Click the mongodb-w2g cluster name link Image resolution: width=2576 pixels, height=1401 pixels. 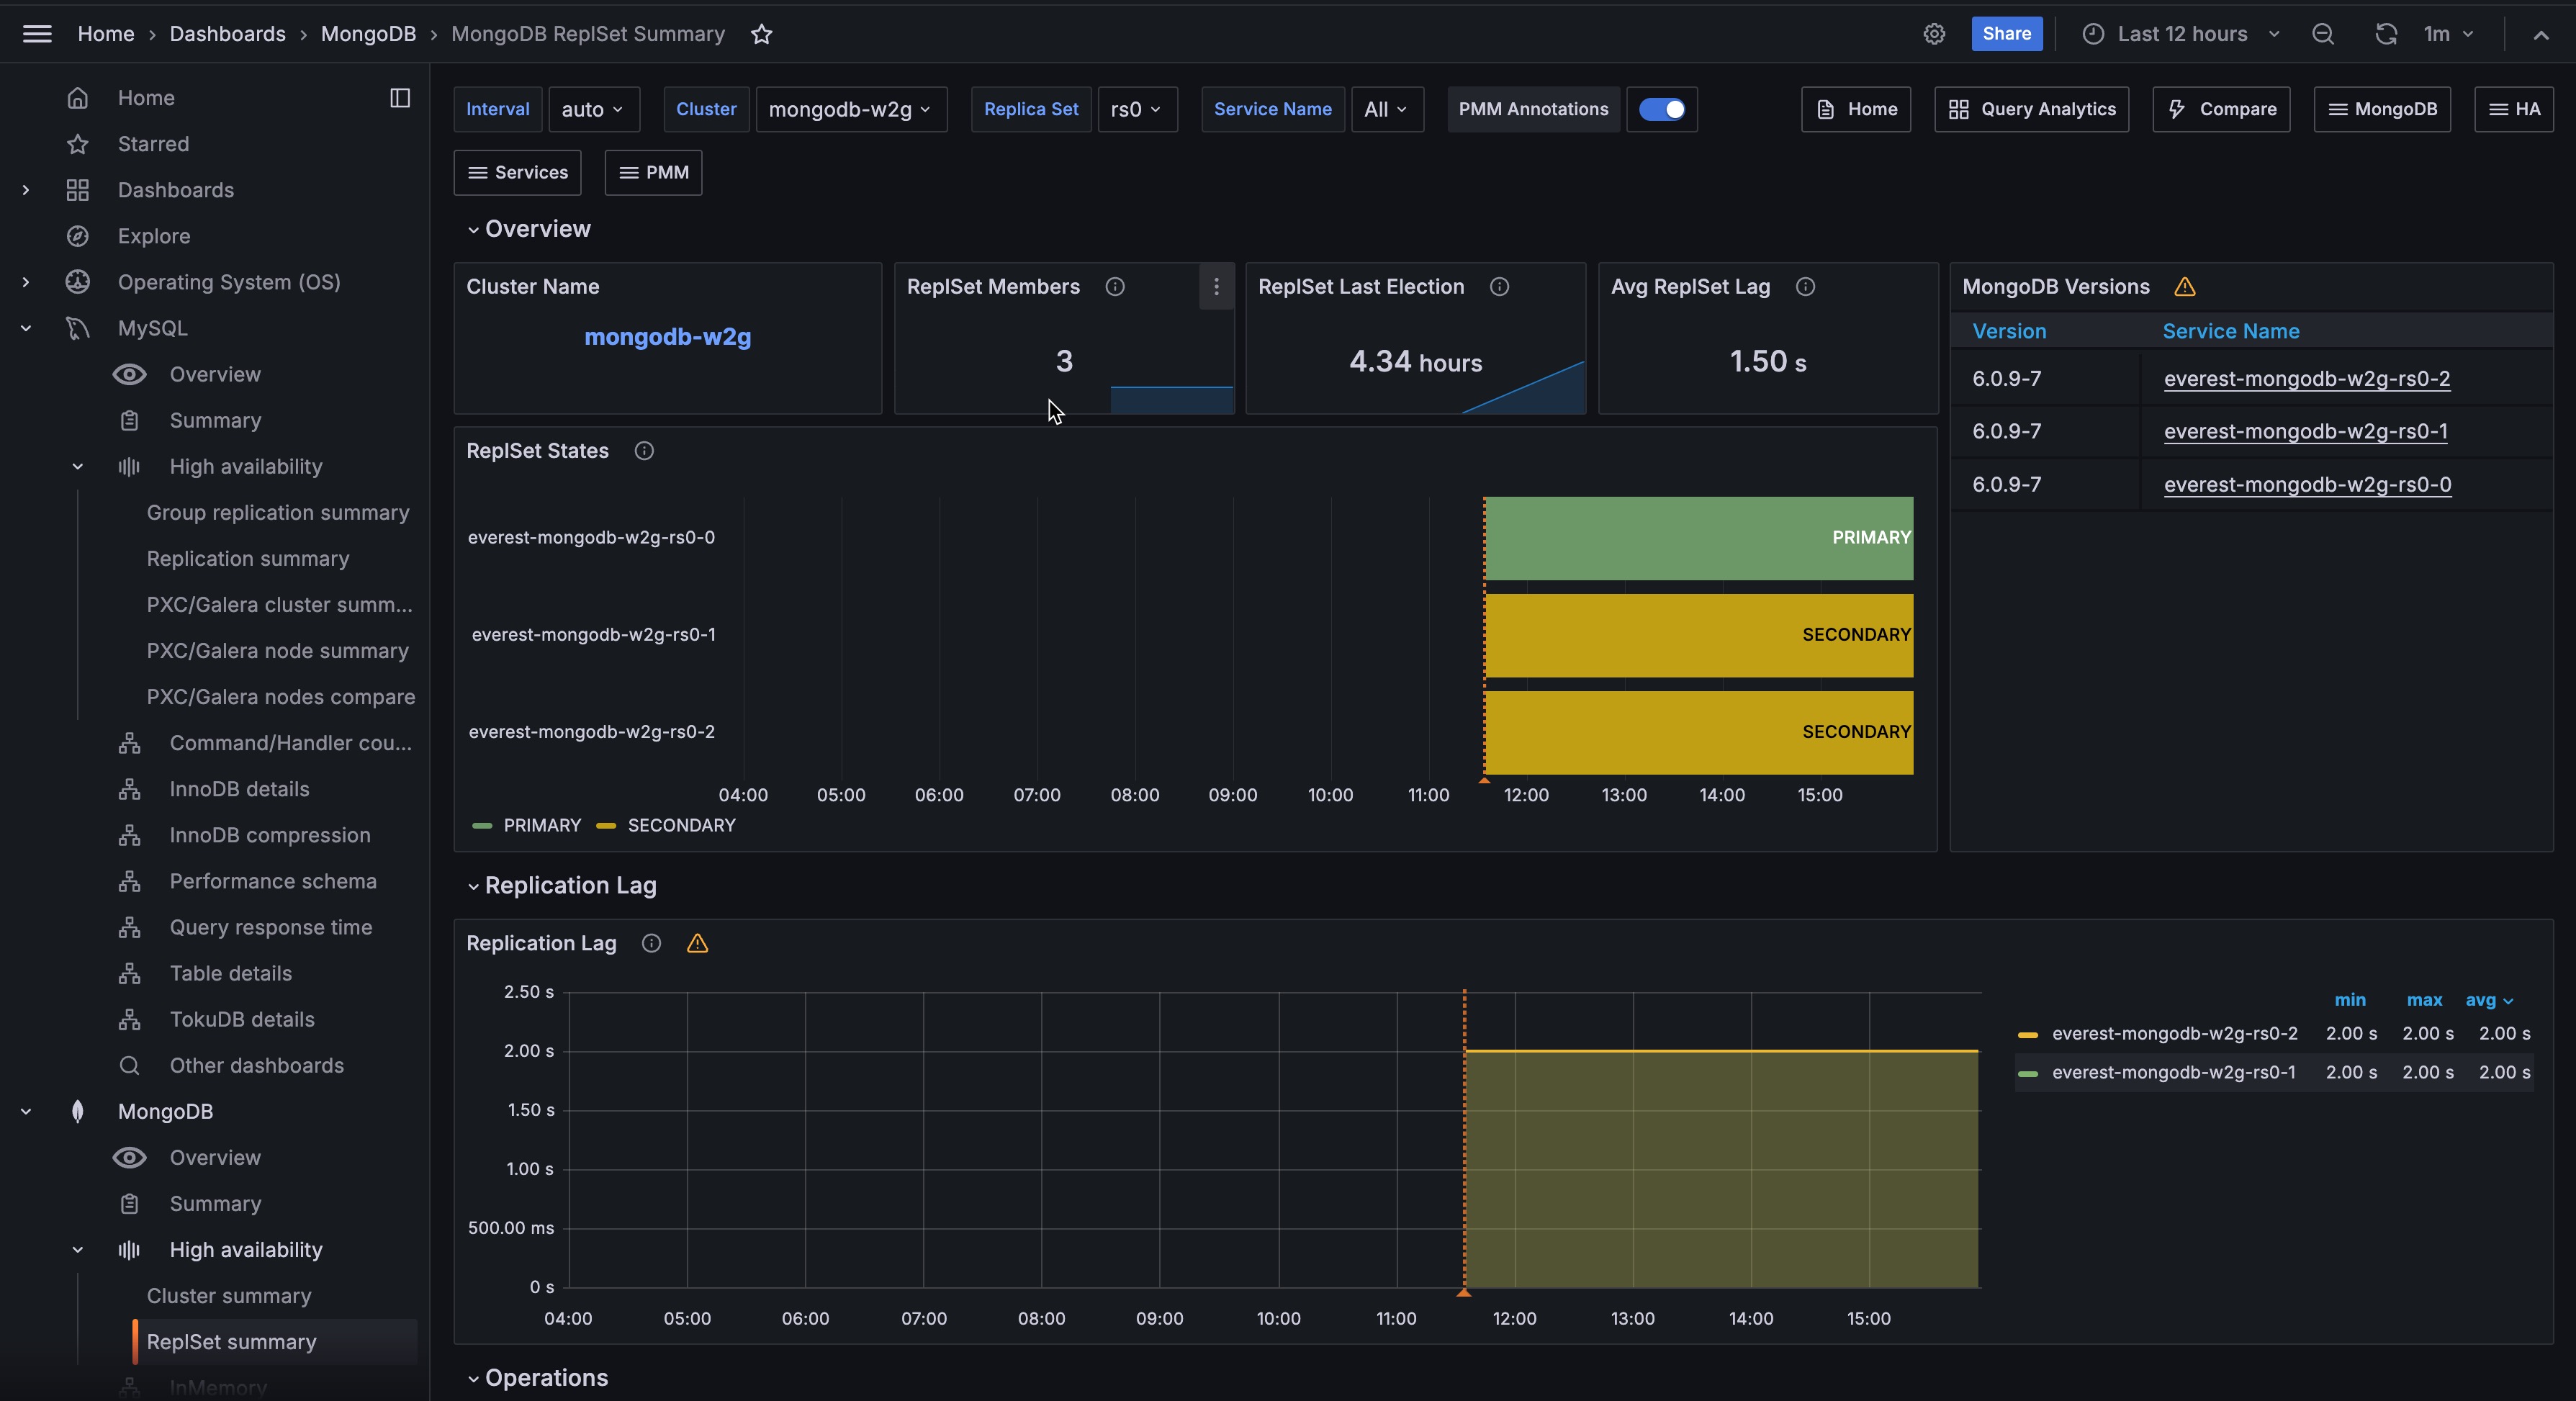point(668,337)
